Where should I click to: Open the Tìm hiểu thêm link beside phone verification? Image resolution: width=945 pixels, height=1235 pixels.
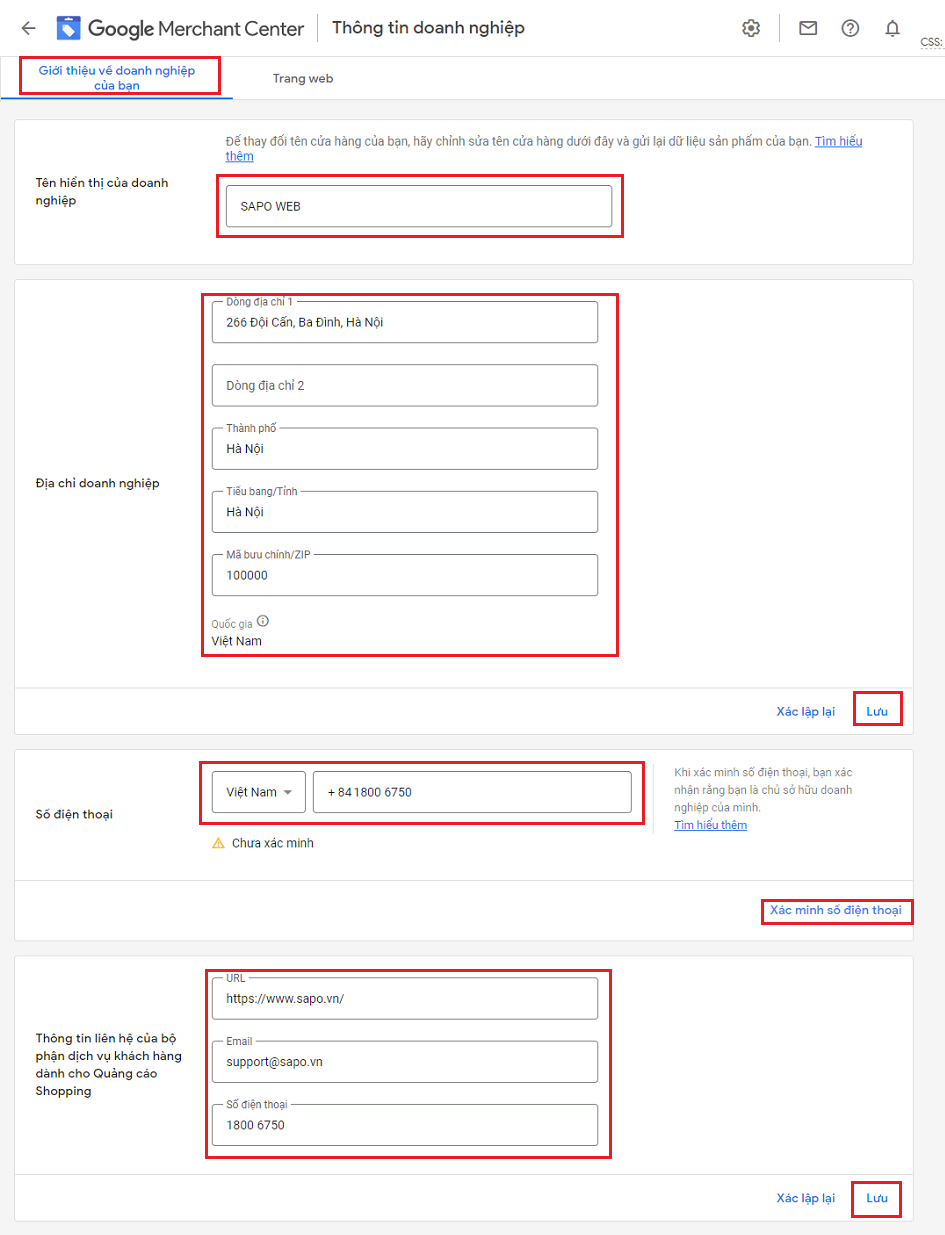pyautogui.click(x=710, y=824)
